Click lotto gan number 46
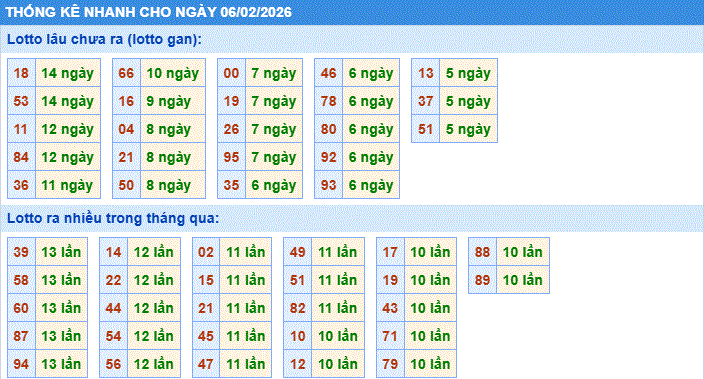Image resolution: width=704 pixels, height=379 pixels. (x=329, y=73)
